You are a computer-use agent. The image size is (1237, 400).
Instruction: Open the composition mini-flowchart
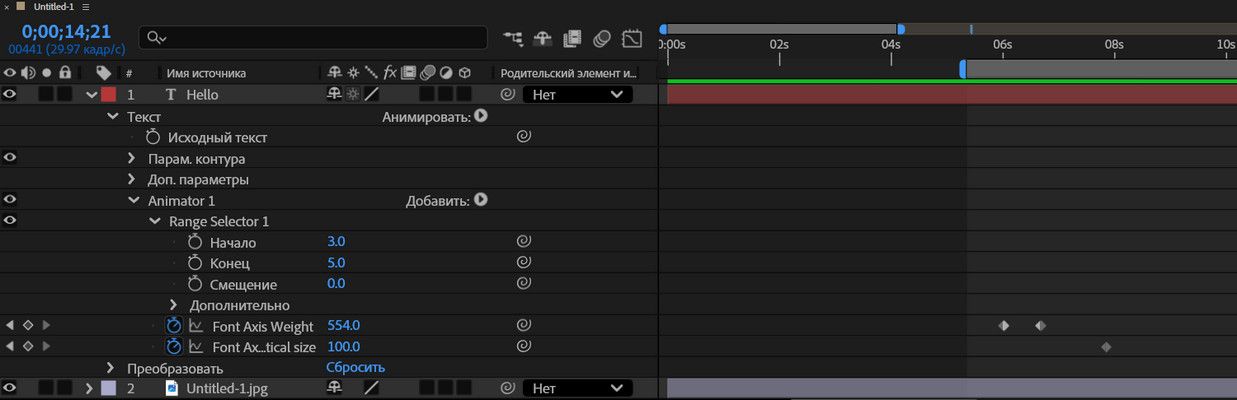pos(513,39)
